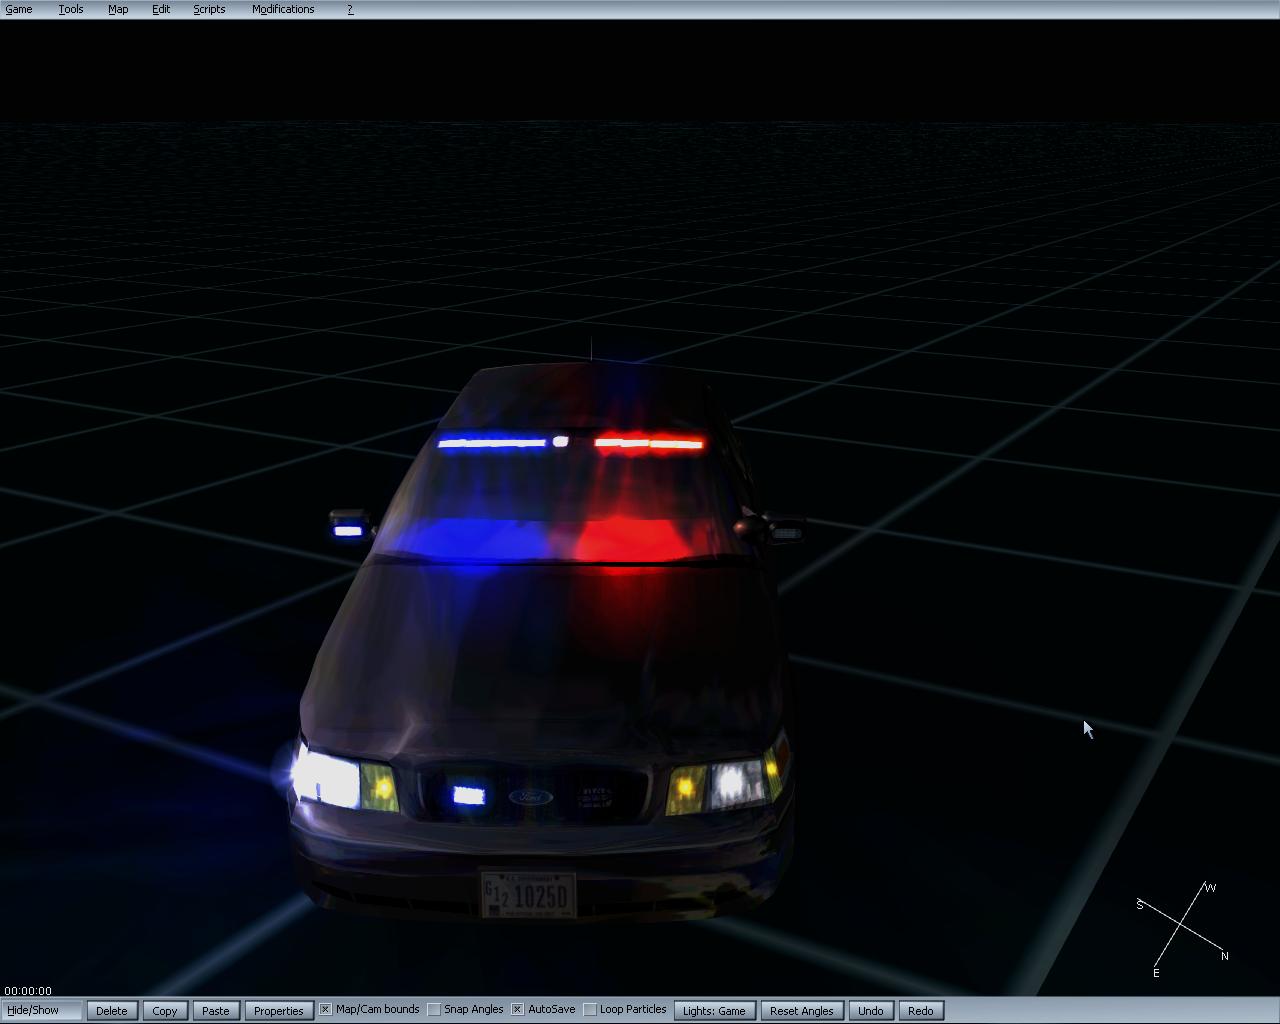Click the 00:00:00 timer readout
Screen dimensions: 1280x1024
tap(28, 991)
